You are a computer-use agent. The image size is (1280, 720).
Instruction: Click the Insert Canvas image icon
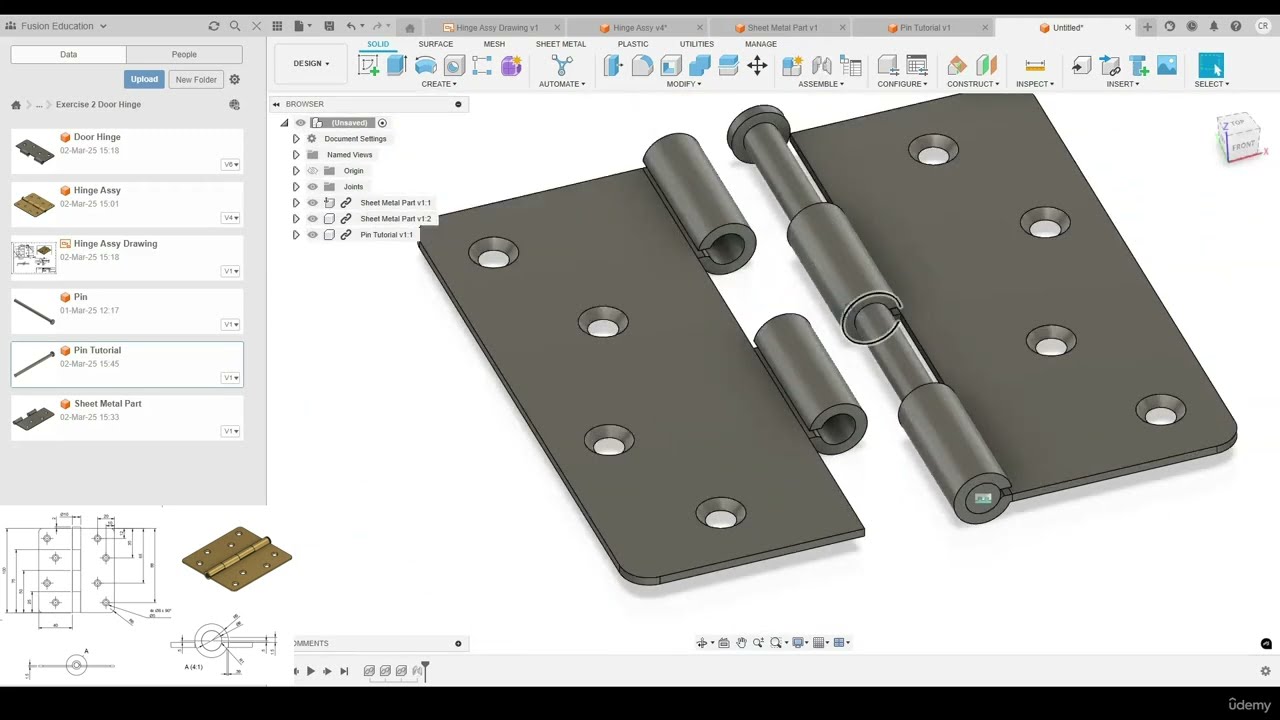click(x=1167, y=66)
